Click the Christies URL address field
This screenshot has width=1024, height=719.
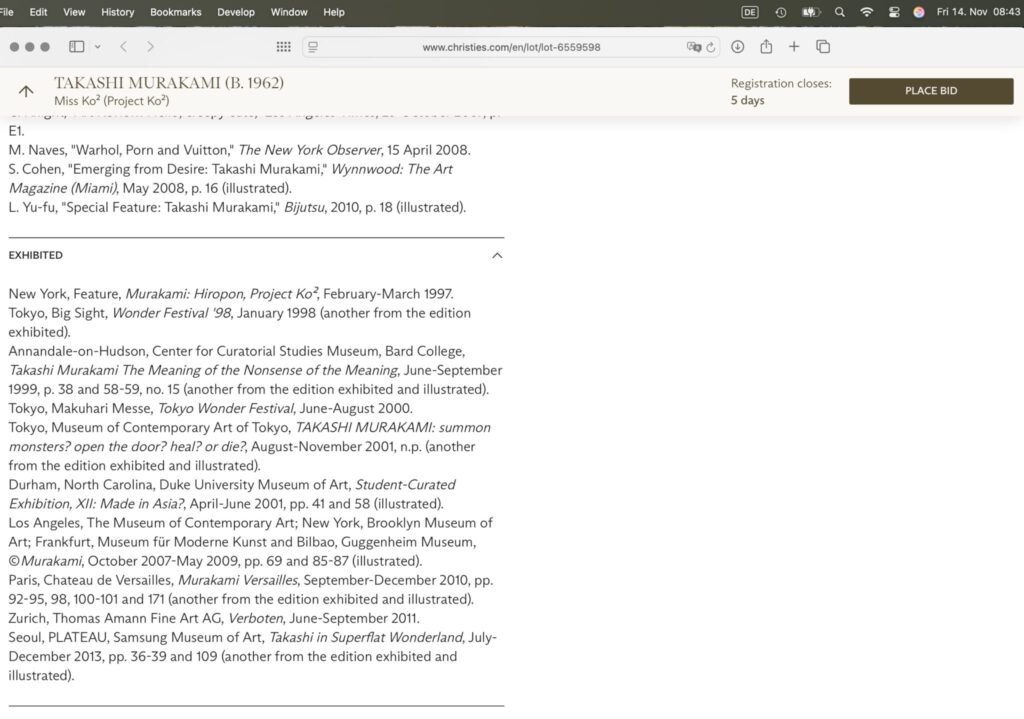tap(510, 47)
